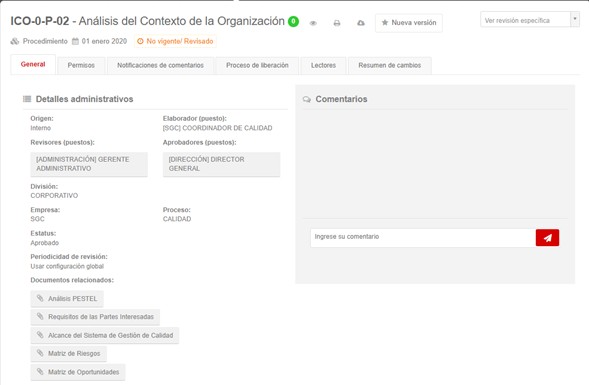
Task: Open Alcance del Sistema de Gestión de Calidad
Action: click(x=105, y=335)
